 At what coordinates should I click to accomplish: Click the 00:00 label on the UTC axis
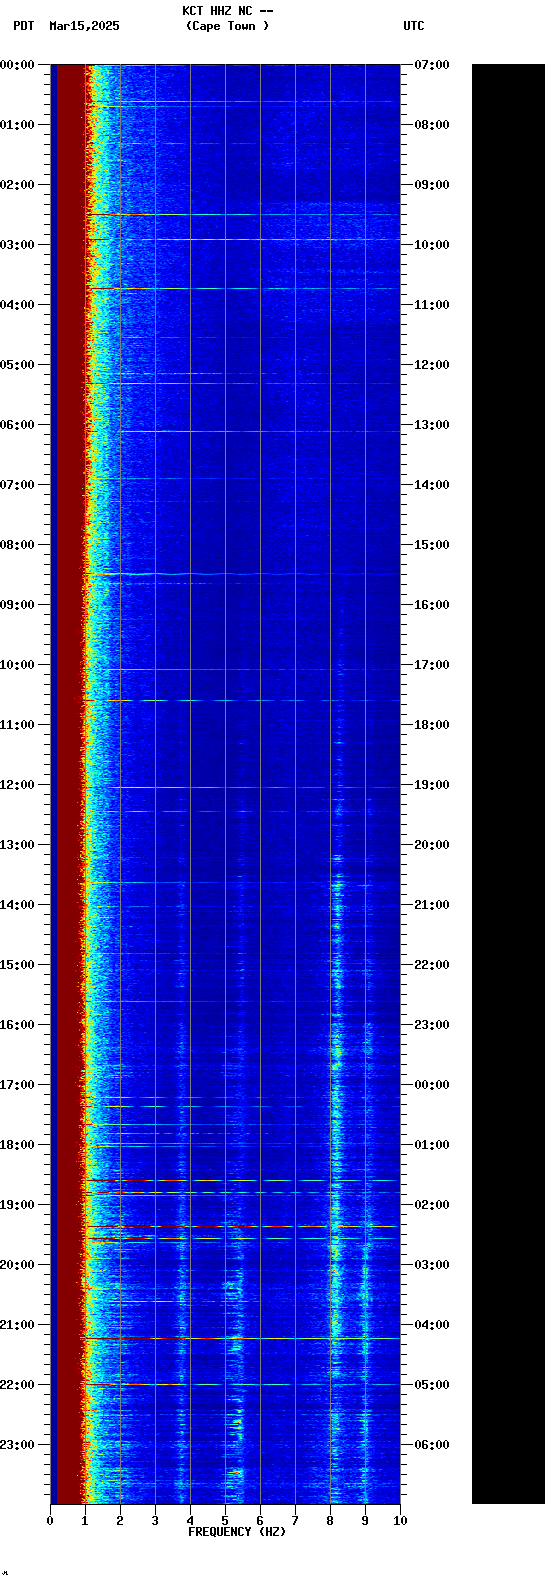tap(432, 1085)
